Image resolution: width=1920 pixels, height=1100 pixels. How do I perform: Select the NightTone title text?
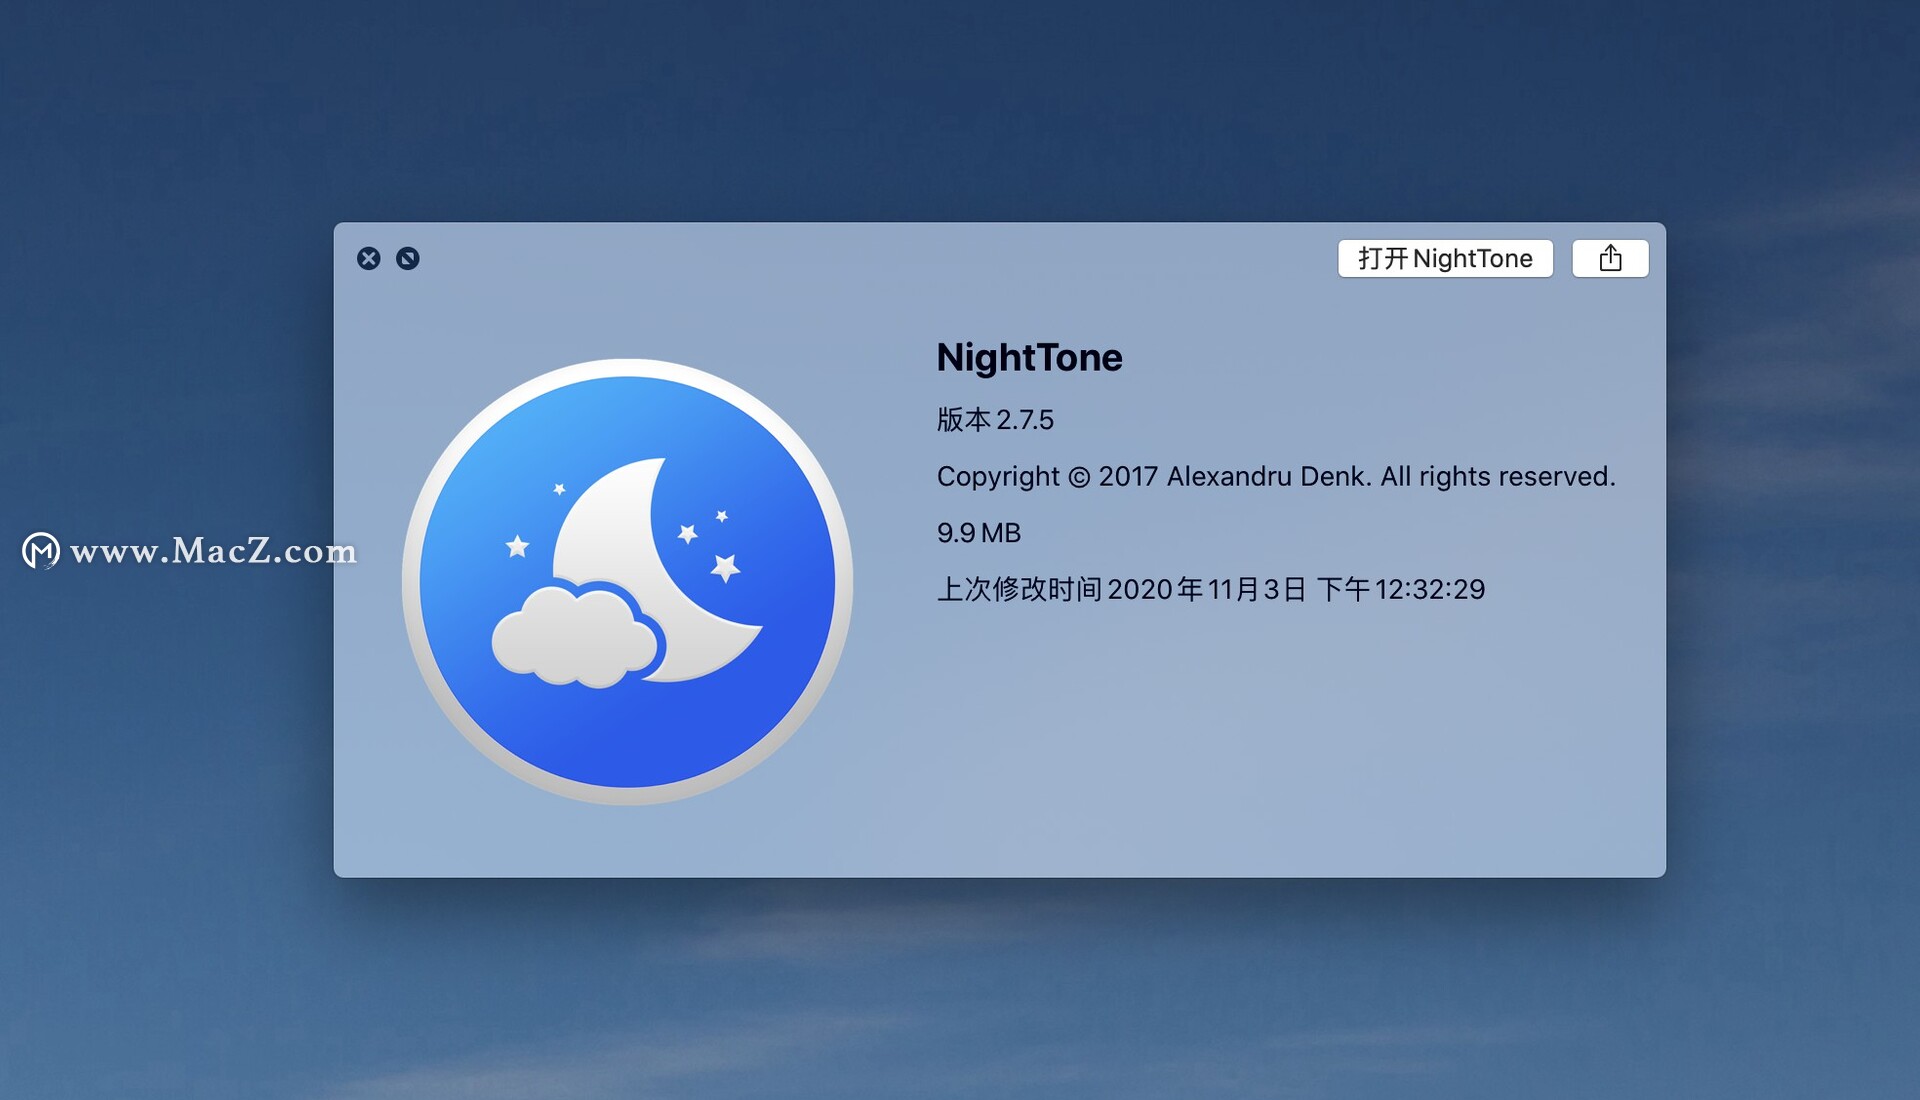pyautogui.click(x=1029, y=358)
